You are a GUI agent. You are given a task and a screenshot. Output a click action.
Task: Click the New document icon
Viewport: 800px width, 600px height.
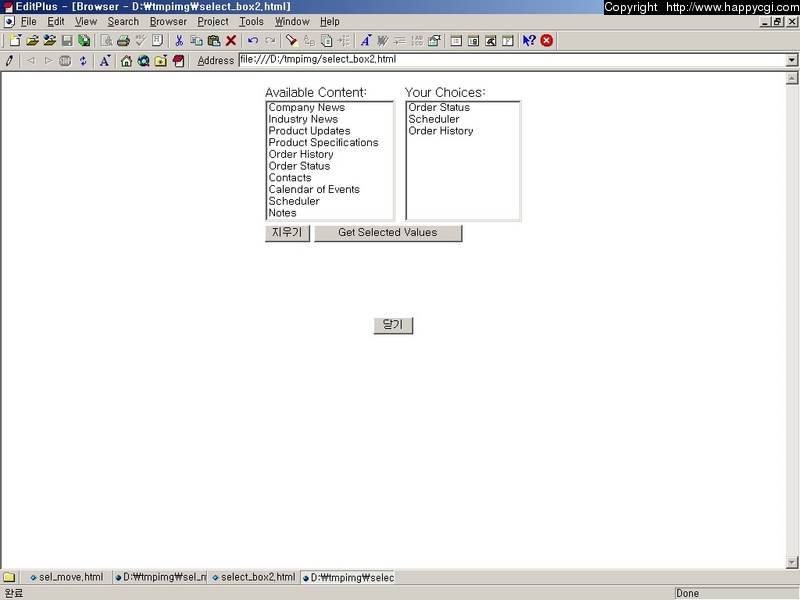click(x=15, y=40)
